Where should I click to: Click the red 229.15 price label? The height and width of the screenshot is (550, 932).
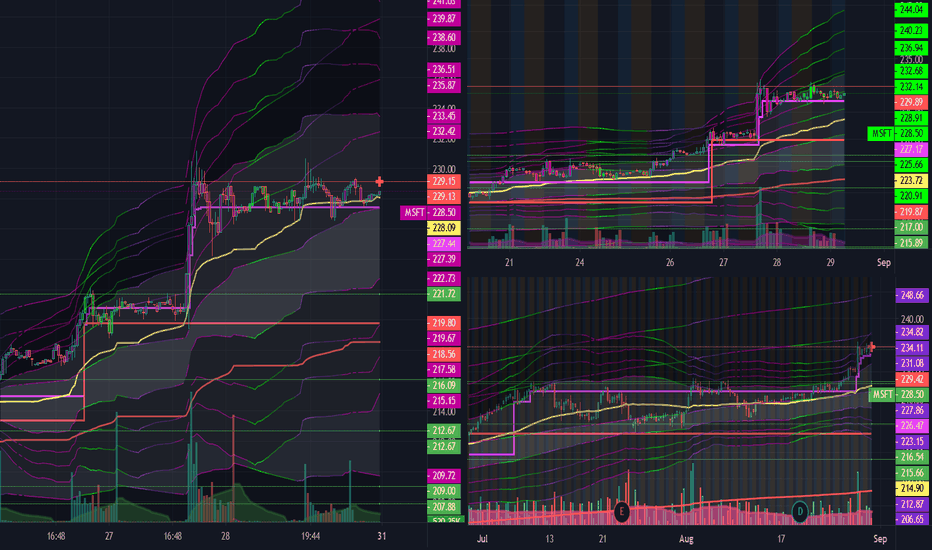[x=443, y=181]
